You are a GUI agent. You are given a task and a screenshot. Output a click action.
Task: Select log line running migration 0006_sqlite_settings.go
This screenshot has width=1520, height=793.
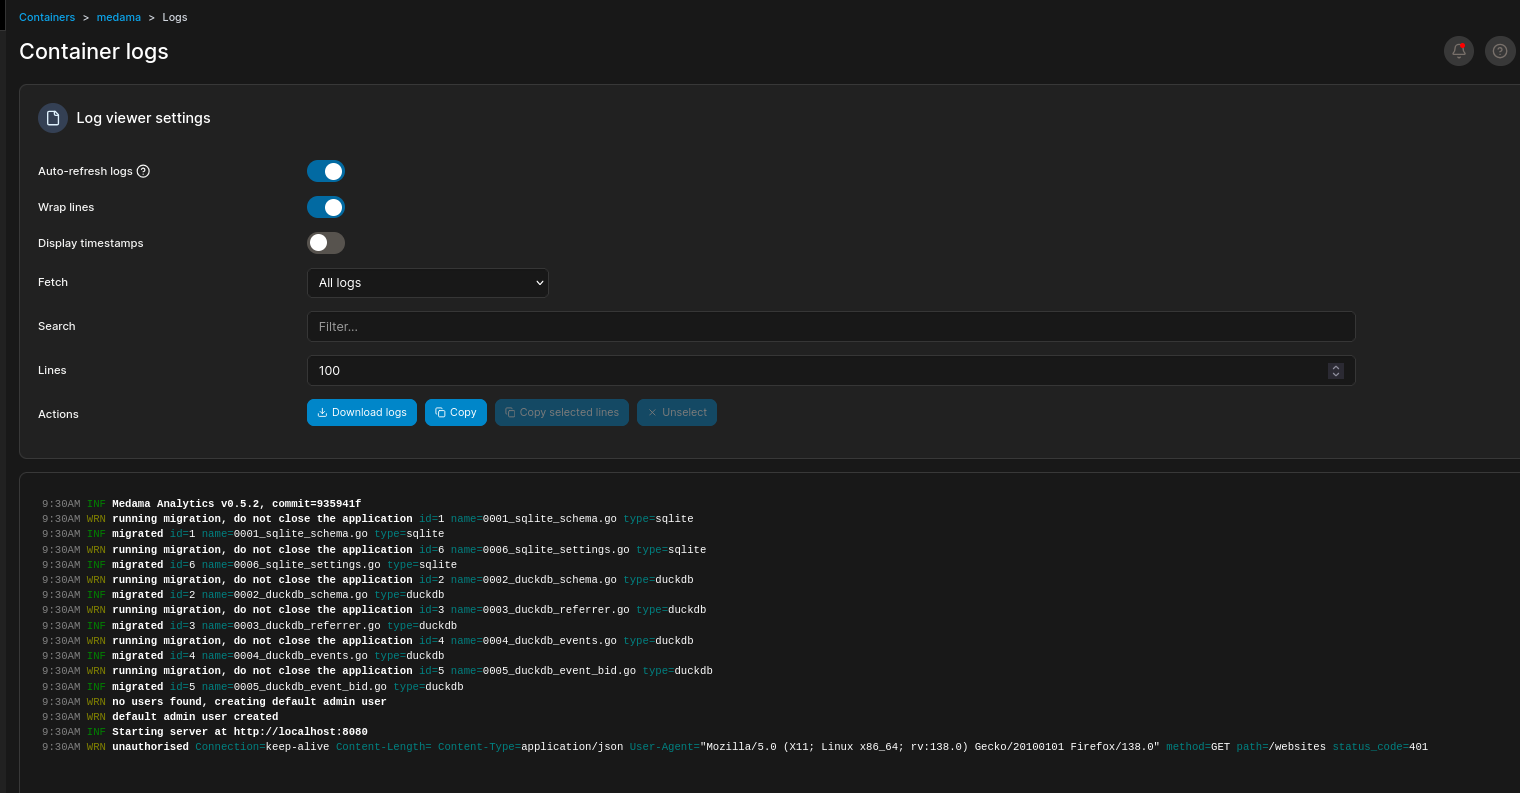coord(374,550)
